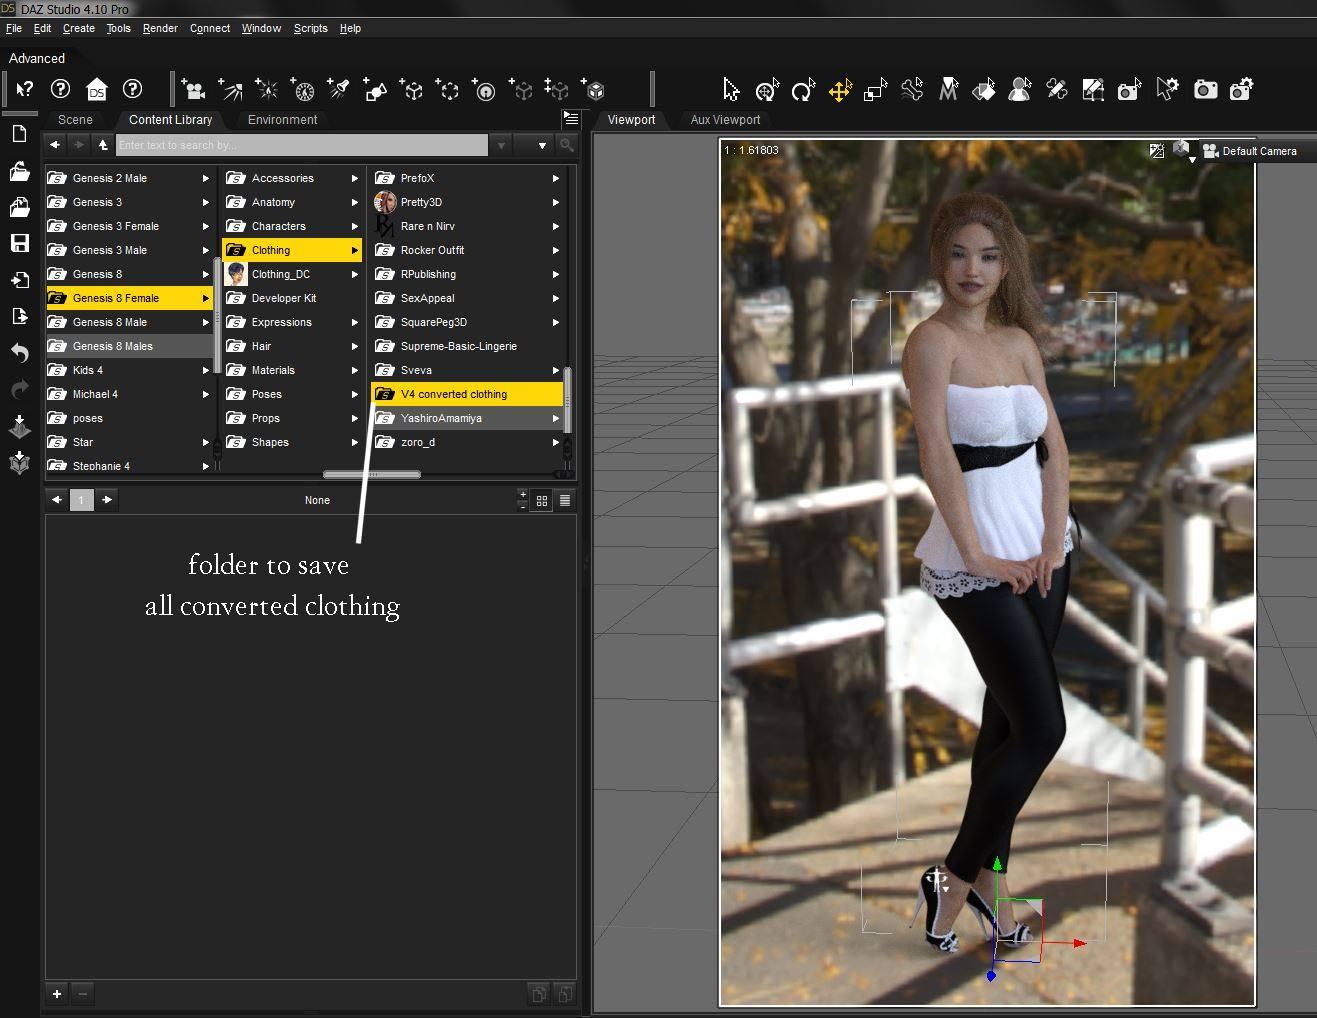The height and width of the screenshot is (1018, 1317).
Task: Switch to grid icon view in content pane
Action: pos(542,500)
